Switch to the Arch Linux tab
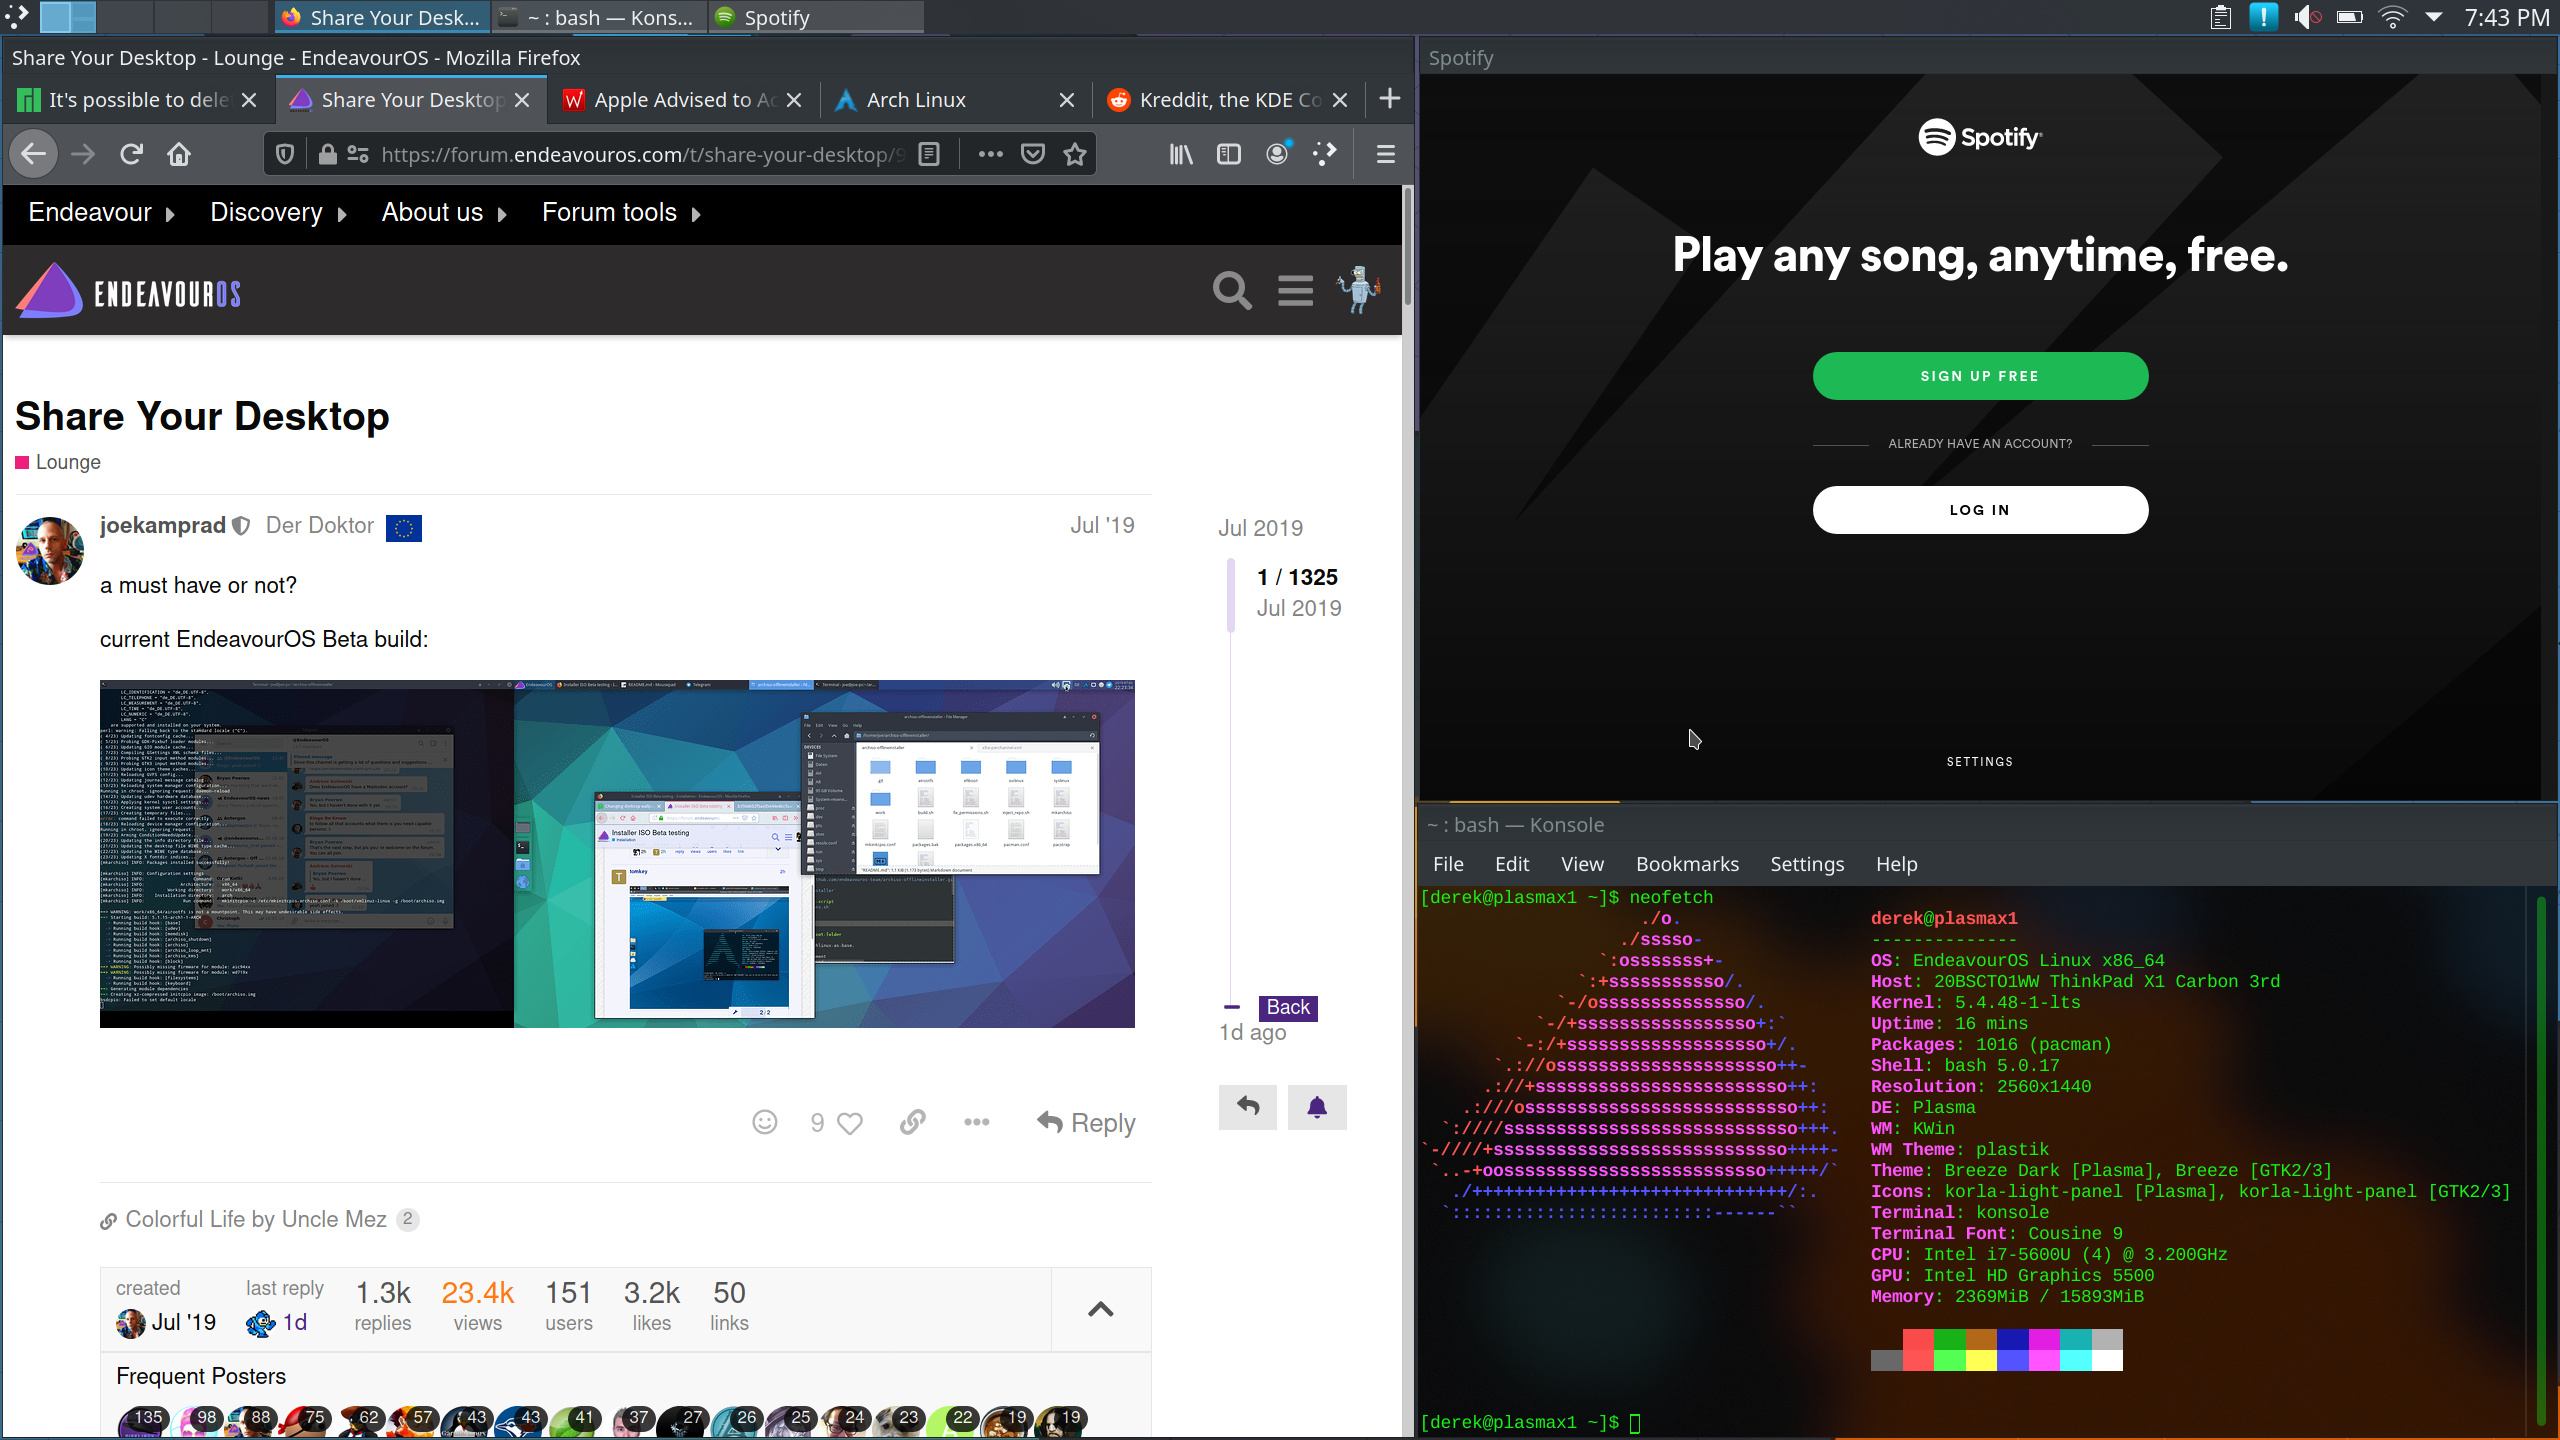 953,100
